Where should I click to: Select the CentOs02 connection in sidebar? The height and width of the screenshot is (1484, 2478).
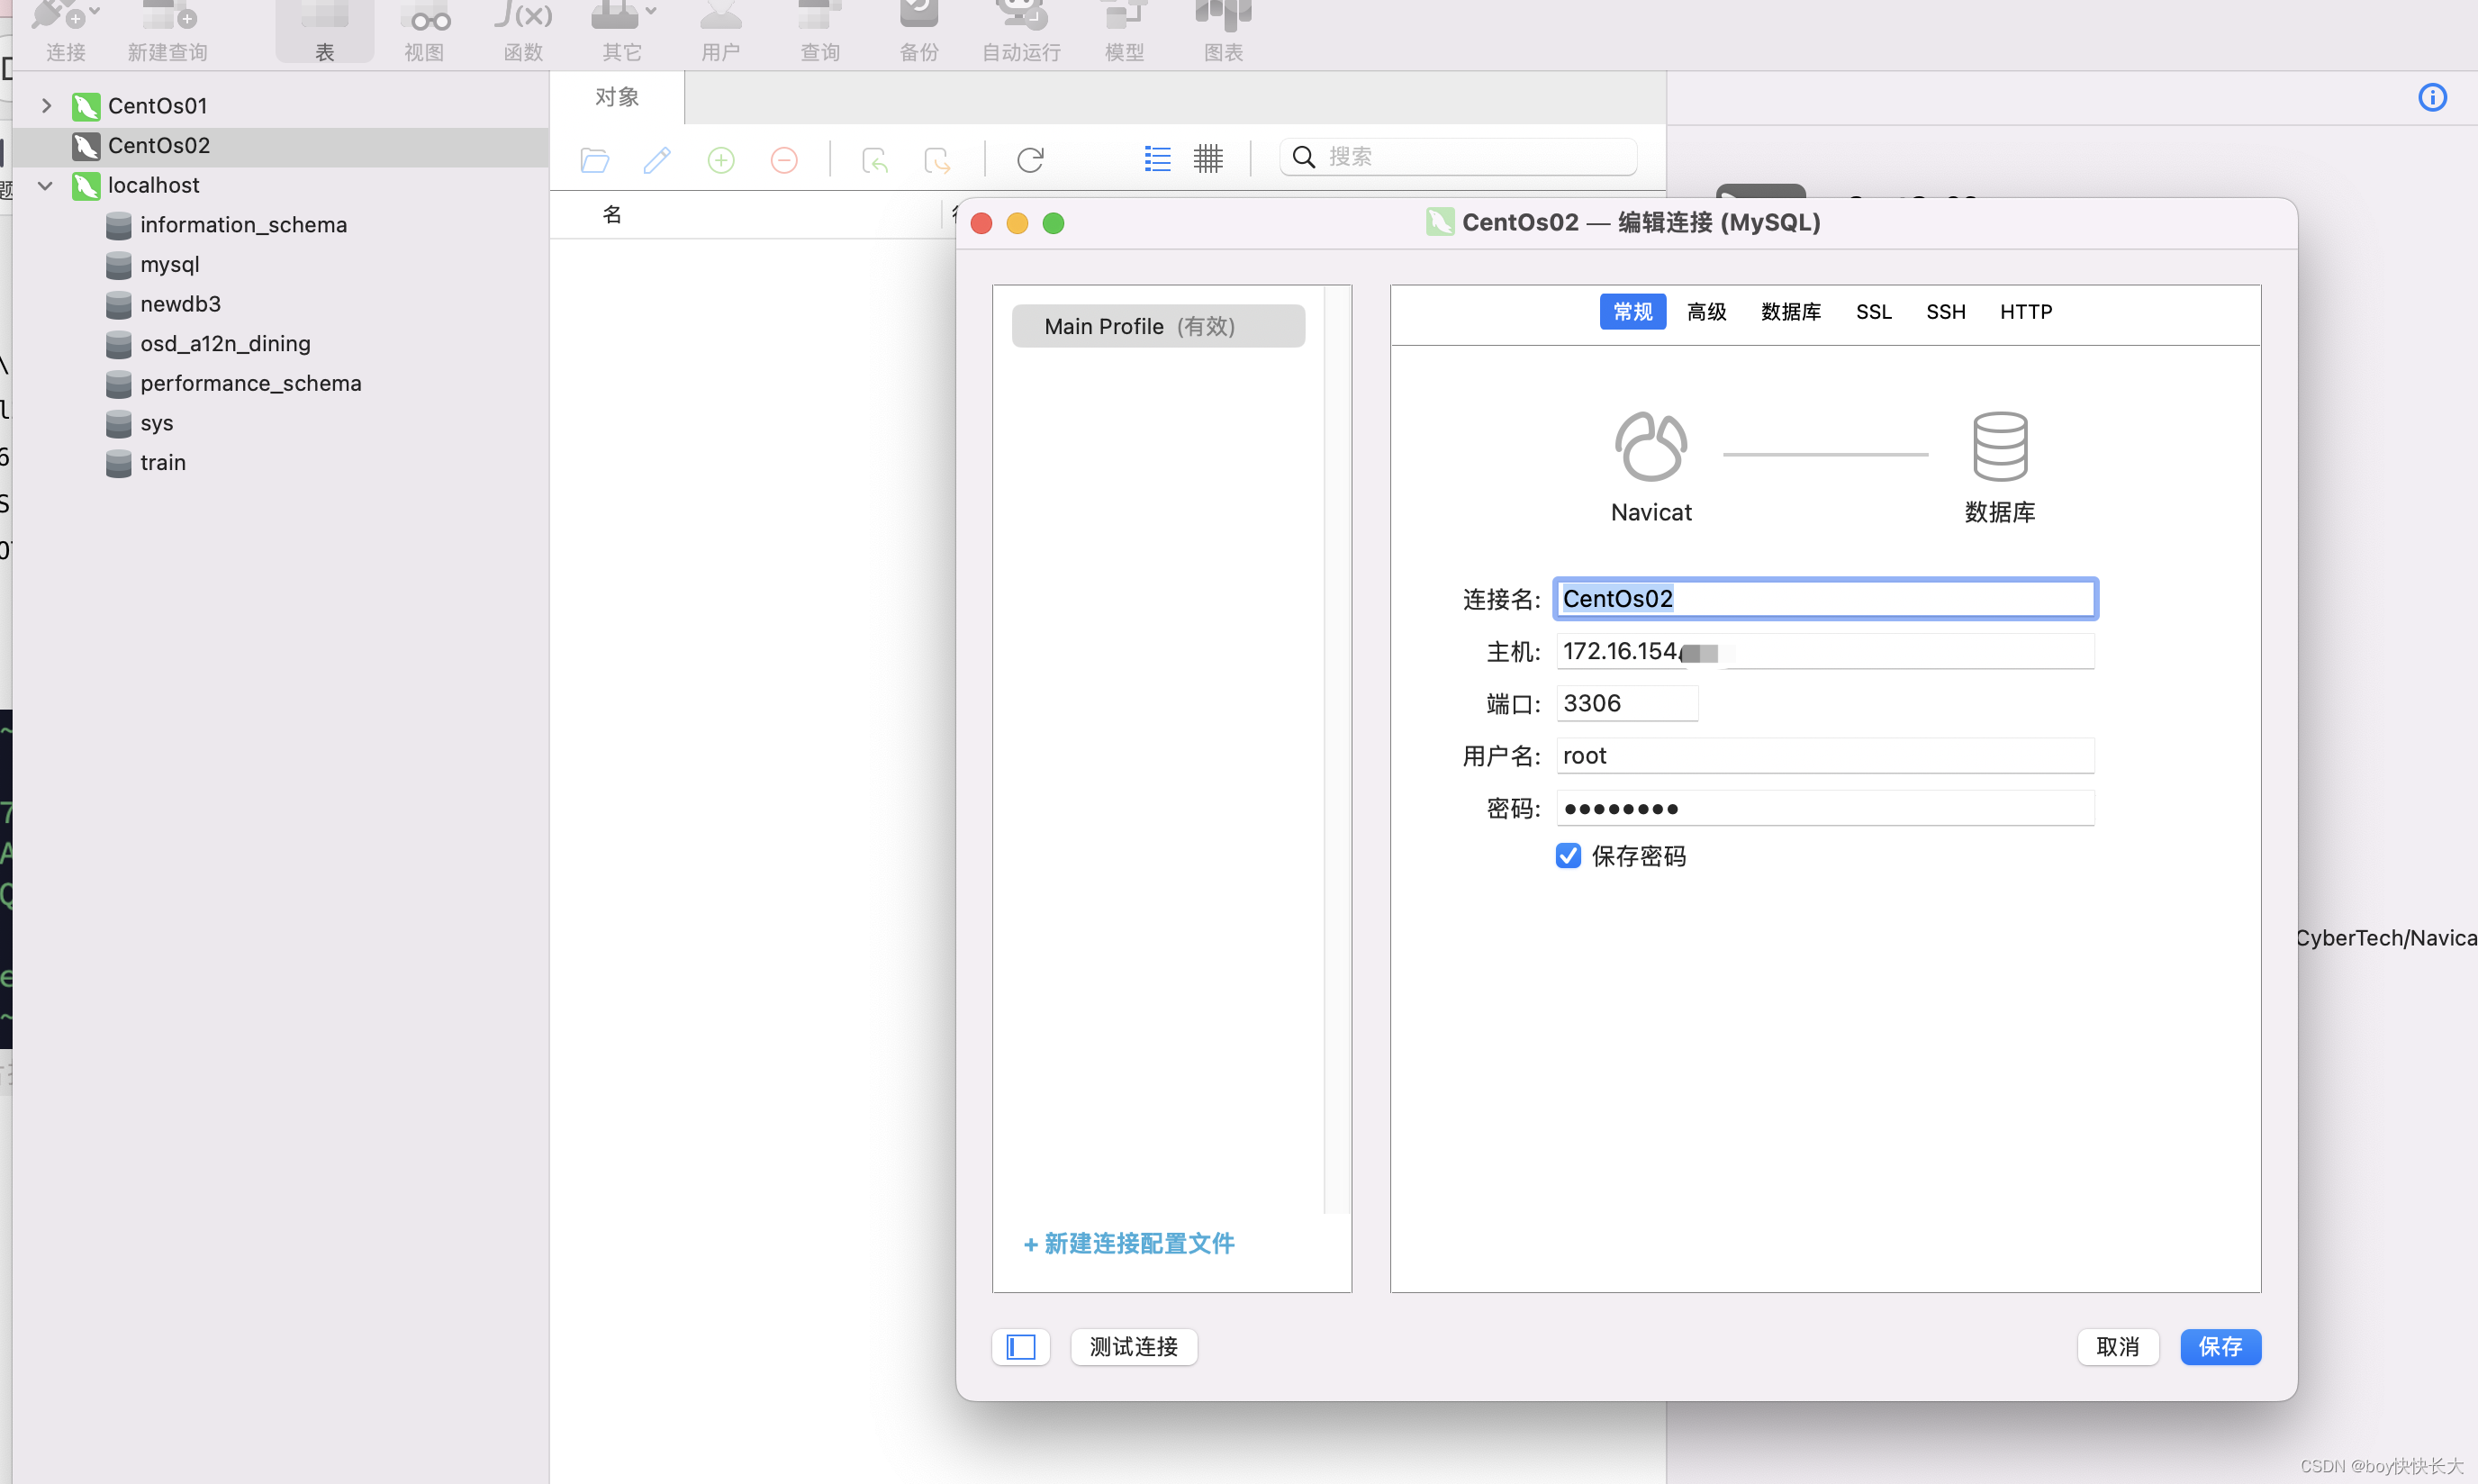[x=281, y=146]
